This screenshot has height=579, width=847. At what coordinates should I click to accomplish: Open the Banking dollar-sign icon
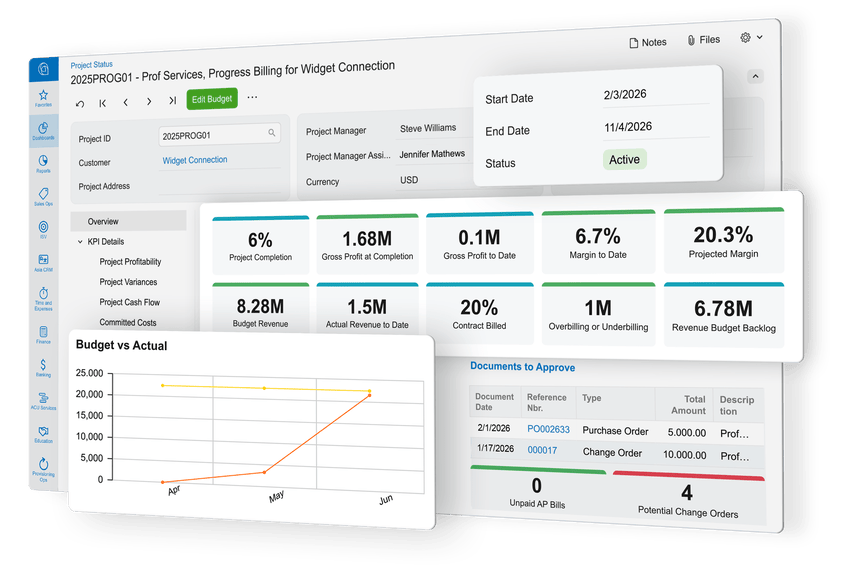[x=43, y=367]
